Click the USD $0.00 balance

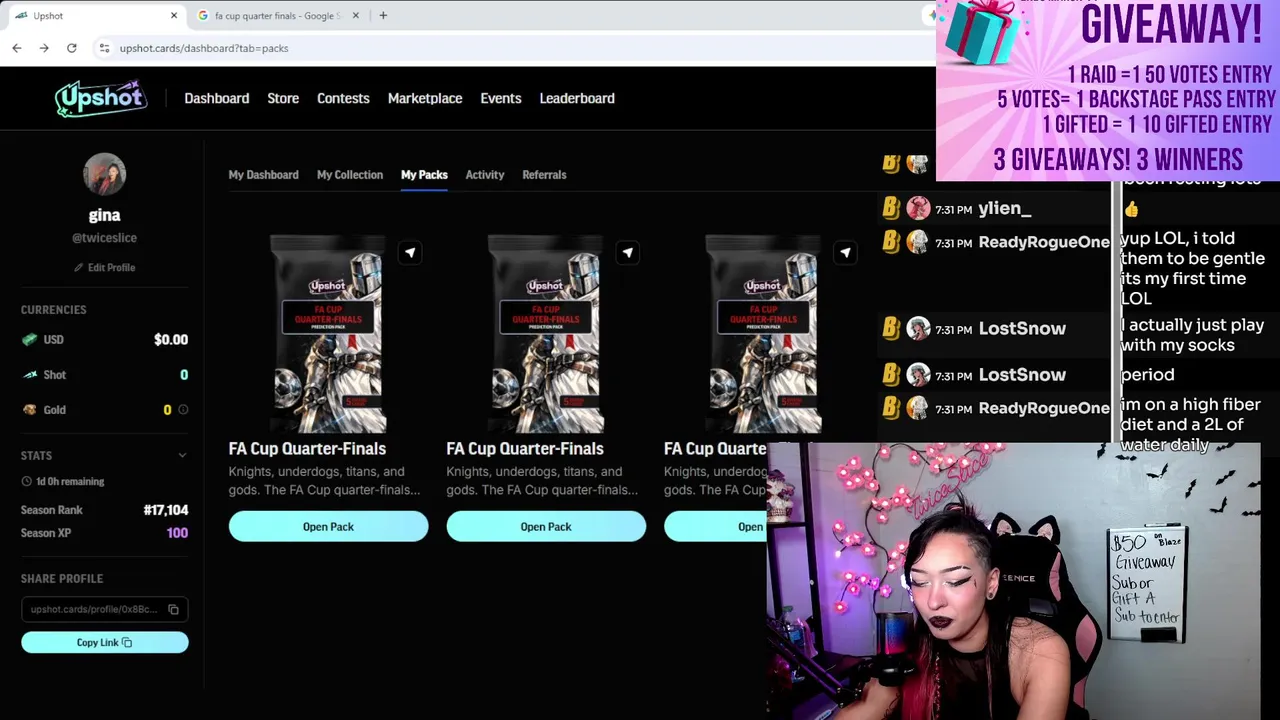point(171,339)
